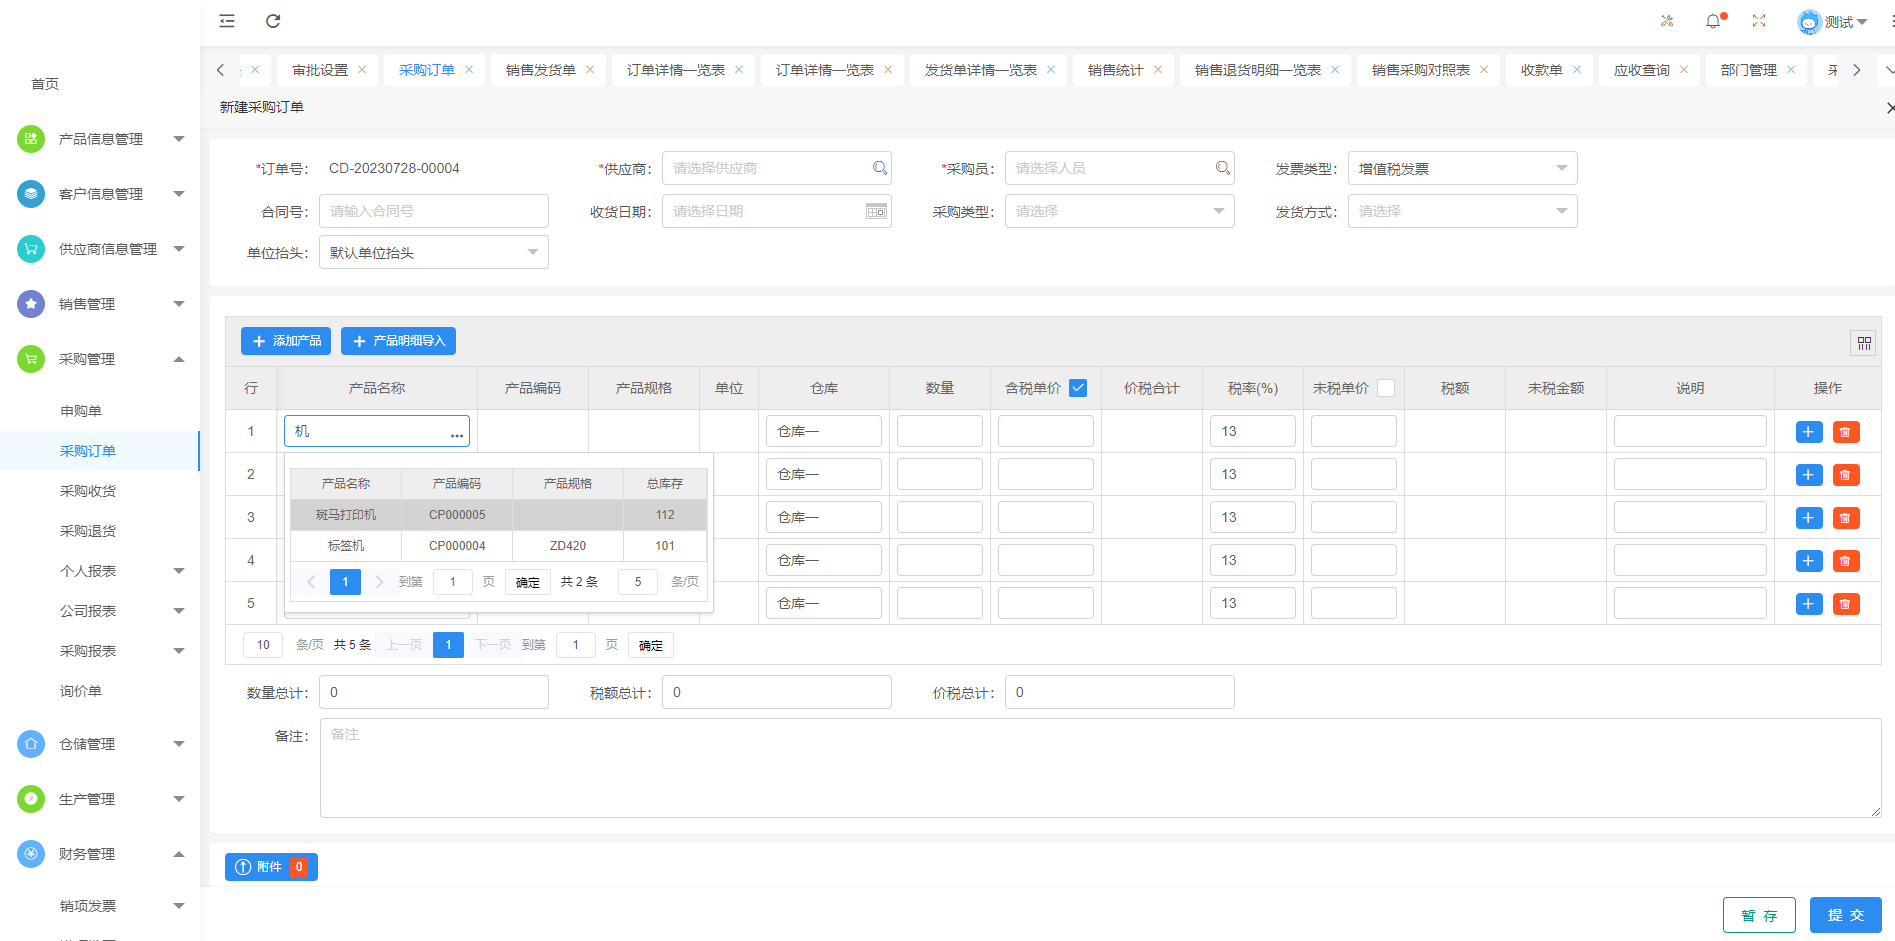Click the 合同号 input field
1895x941 pixels.
click(433, 211)
